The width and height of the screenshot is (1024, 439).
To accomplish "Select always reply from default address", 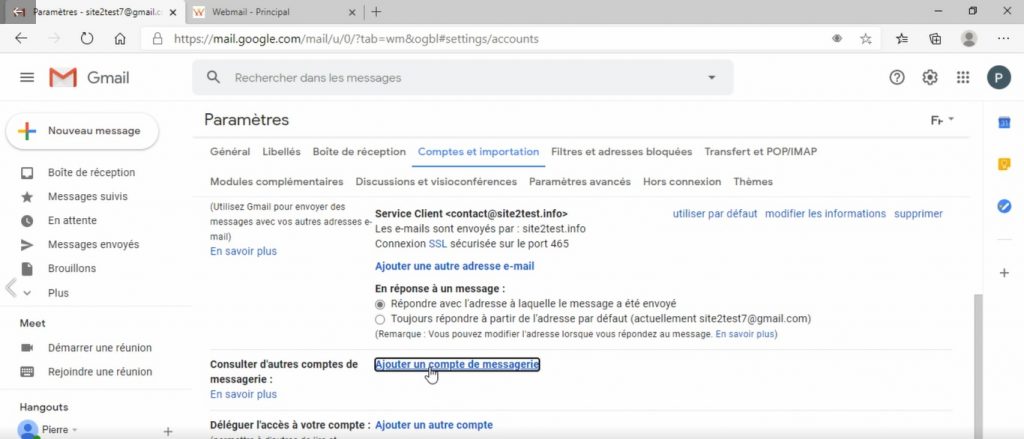I will click(380, 319).
